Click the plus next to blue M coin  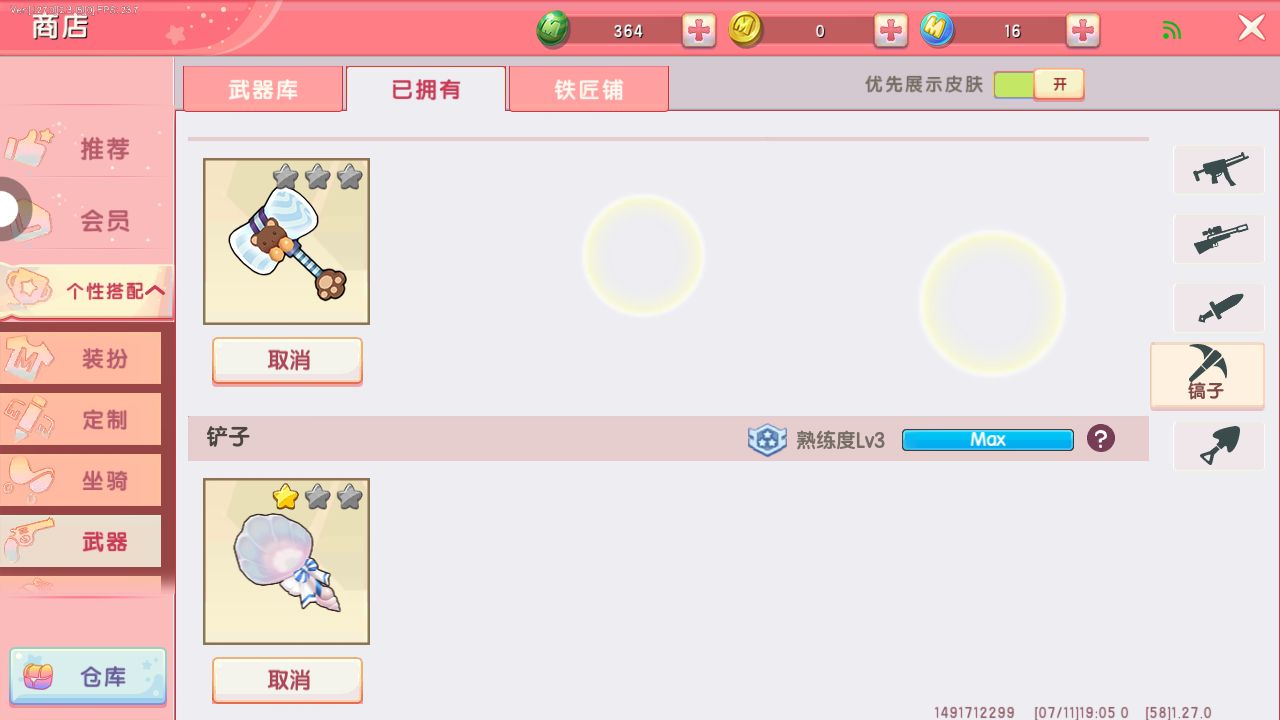[1083, 31]
